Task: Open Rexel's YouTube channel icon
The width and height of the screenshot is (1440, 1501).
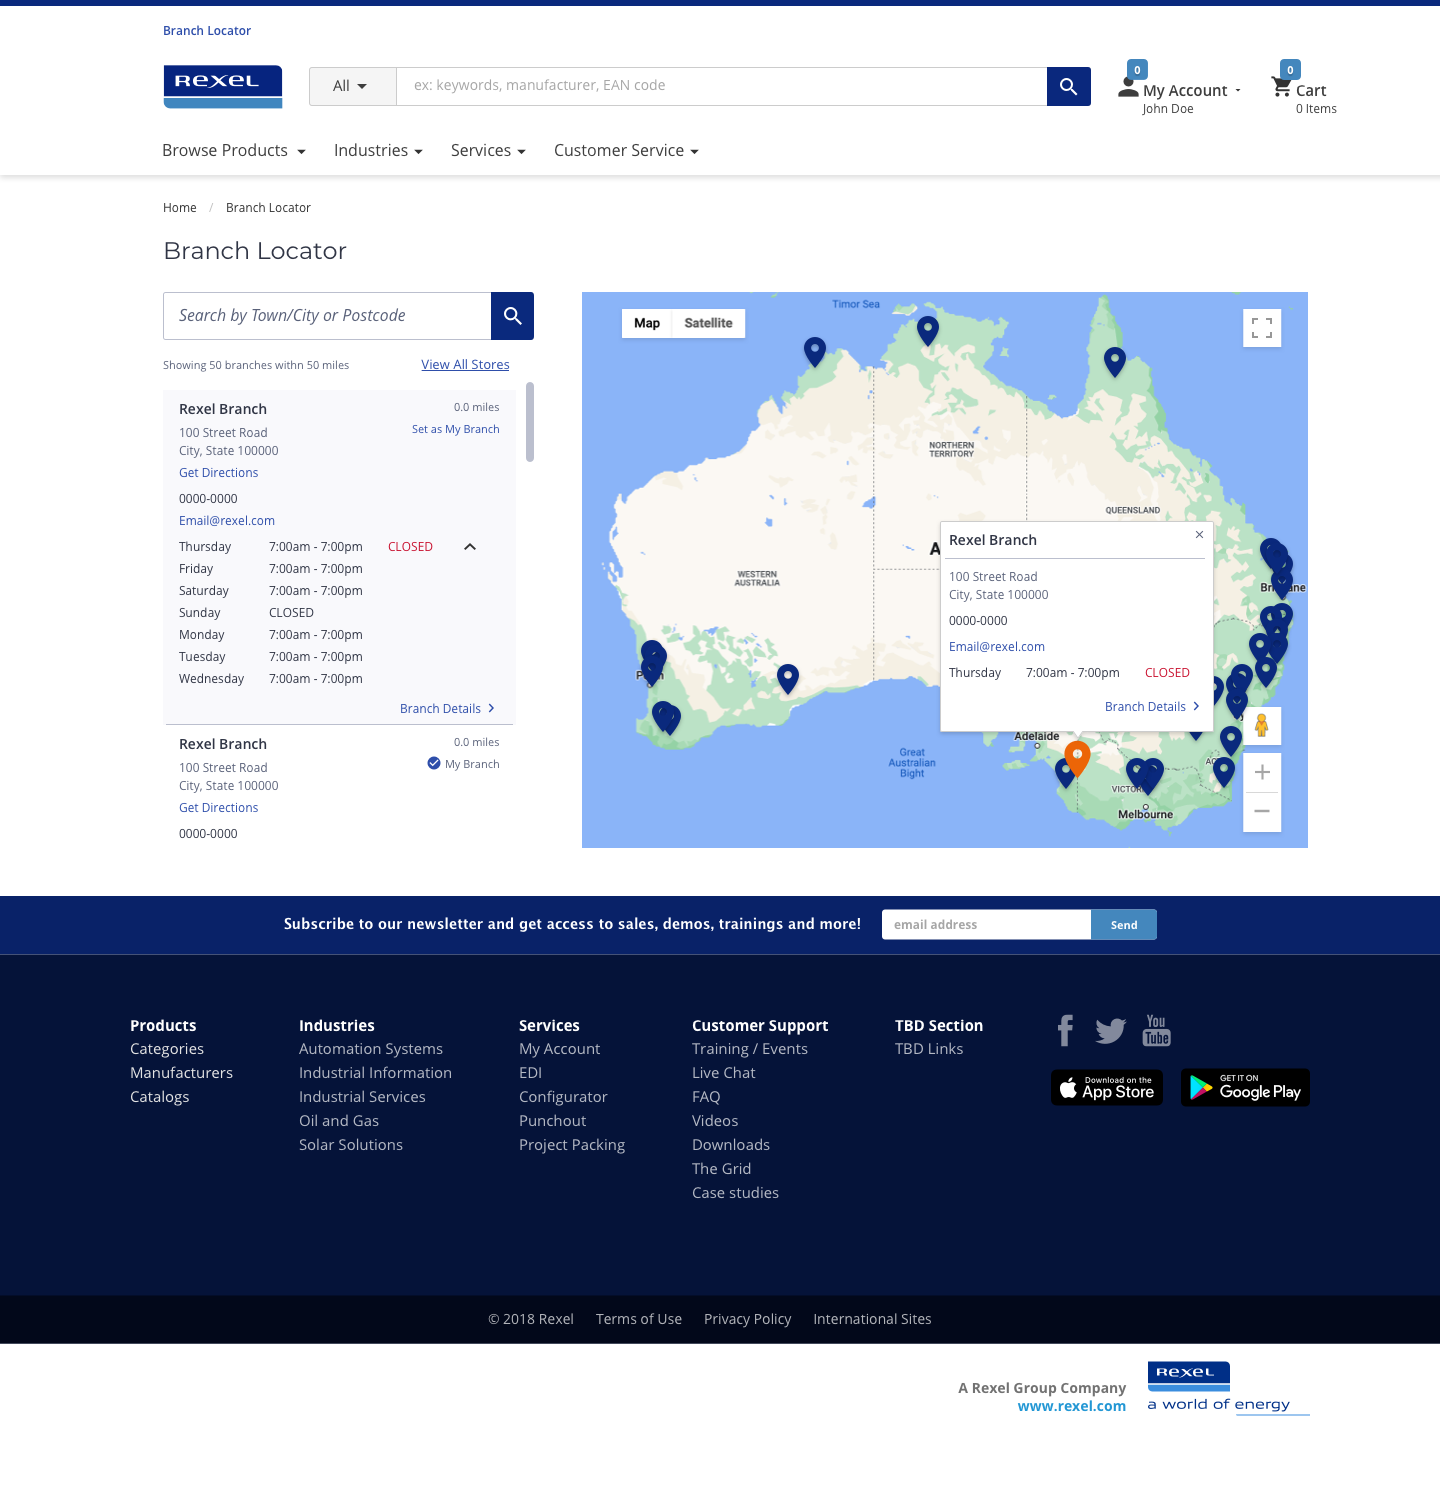Action: click(x=1157, y=1030)
